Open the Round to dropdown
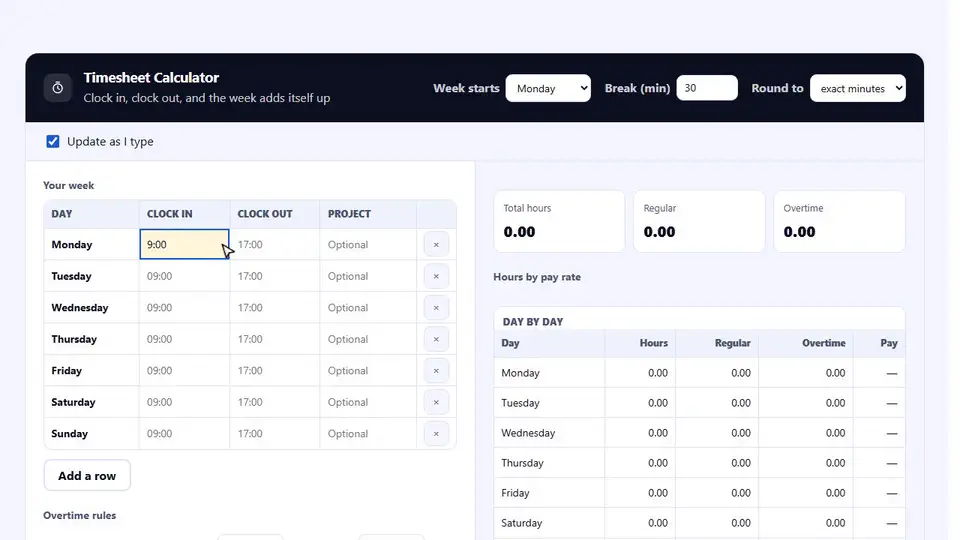Screen dimensions: 960x540 pos(857,88)
